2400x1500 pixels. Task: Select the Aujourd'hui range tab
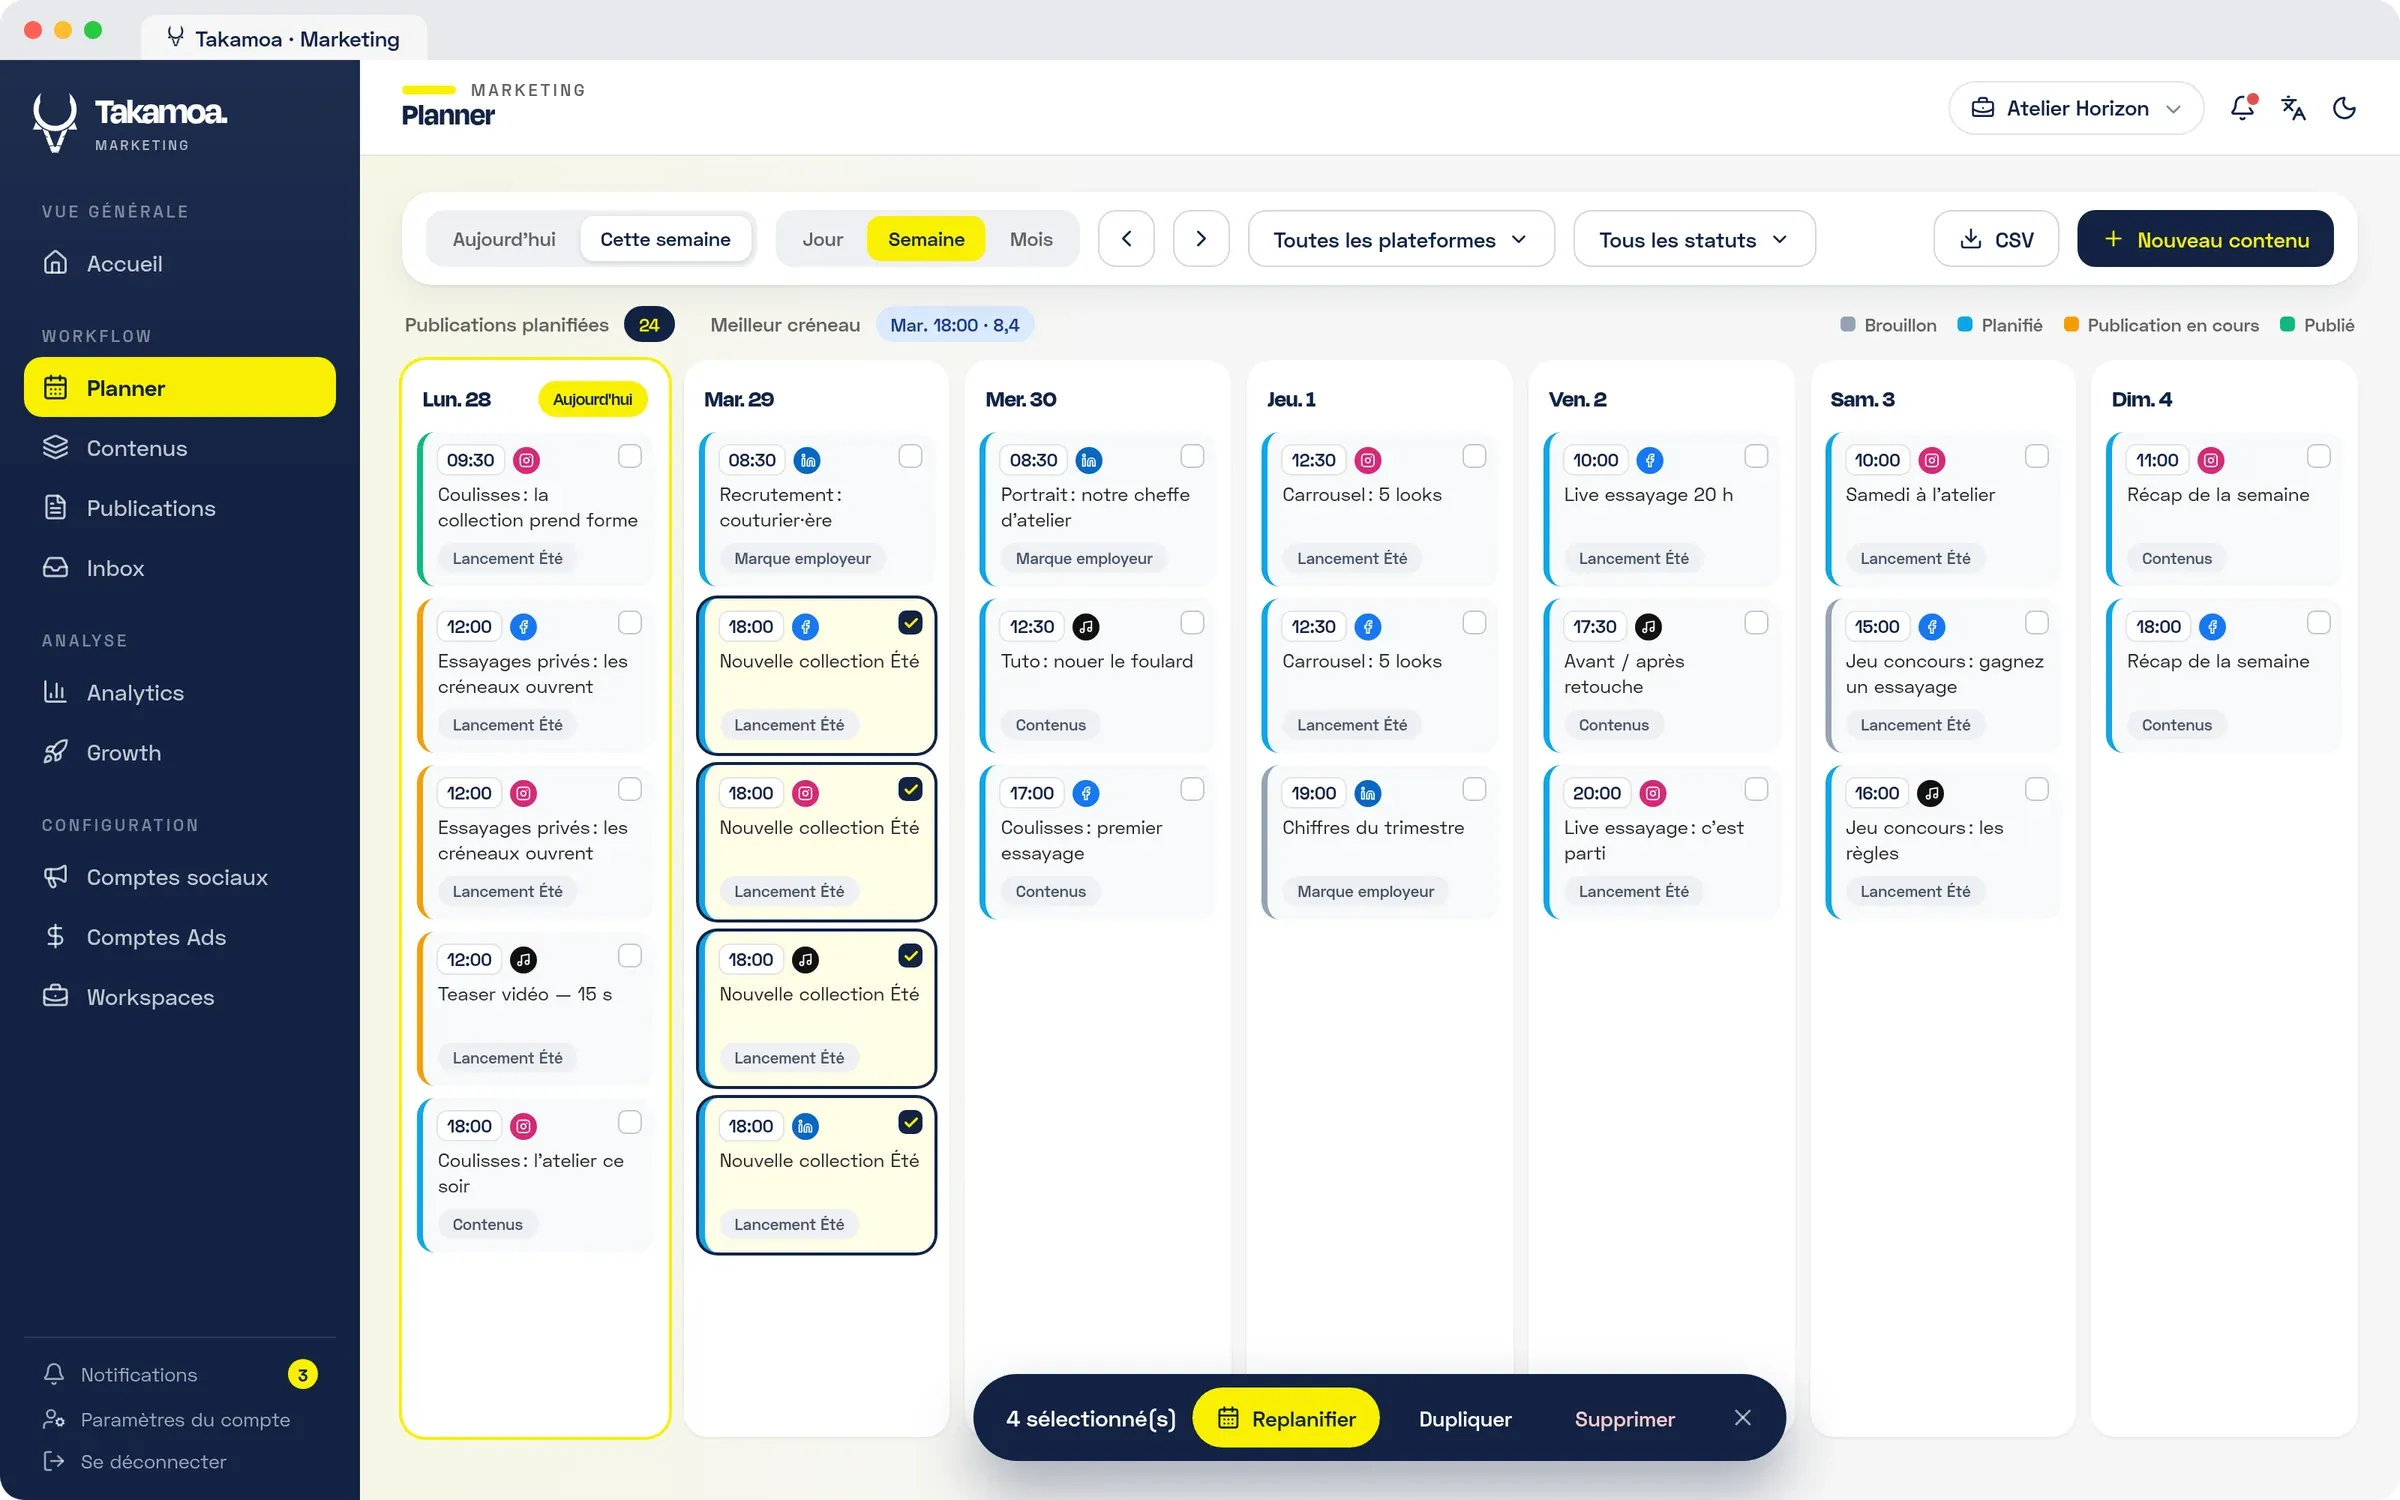click(504, 239)
